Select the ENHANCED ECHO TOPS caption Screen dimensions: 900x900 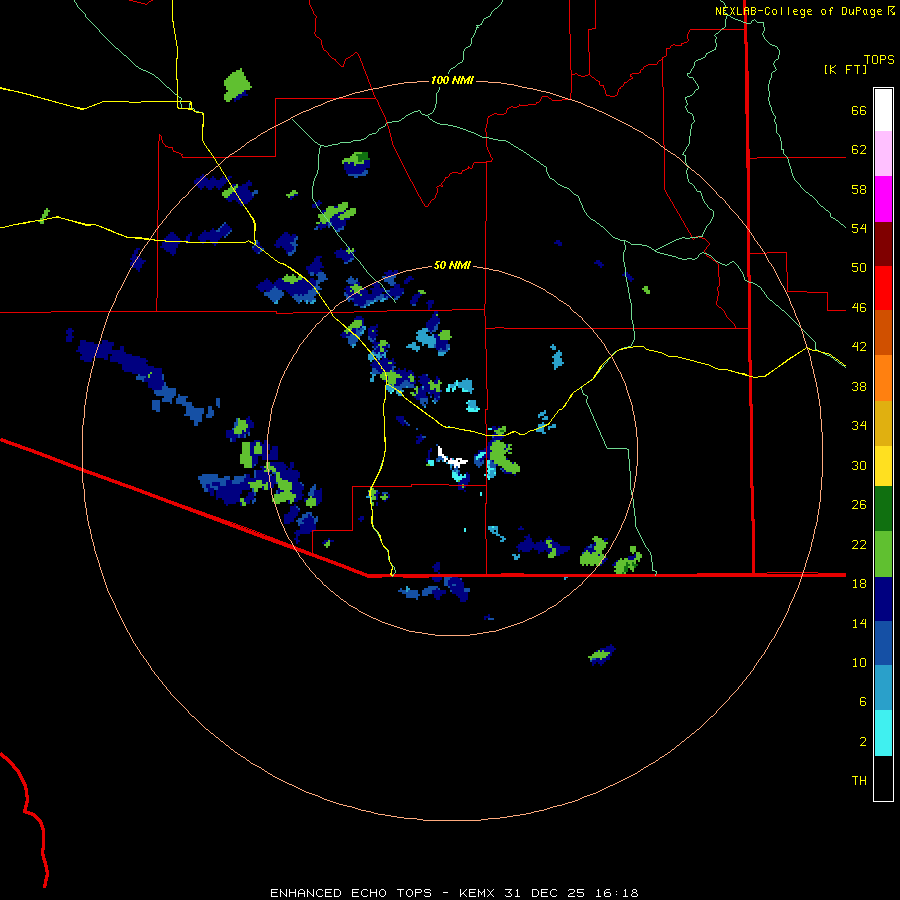pyautogui.click(x=351, y=893)
